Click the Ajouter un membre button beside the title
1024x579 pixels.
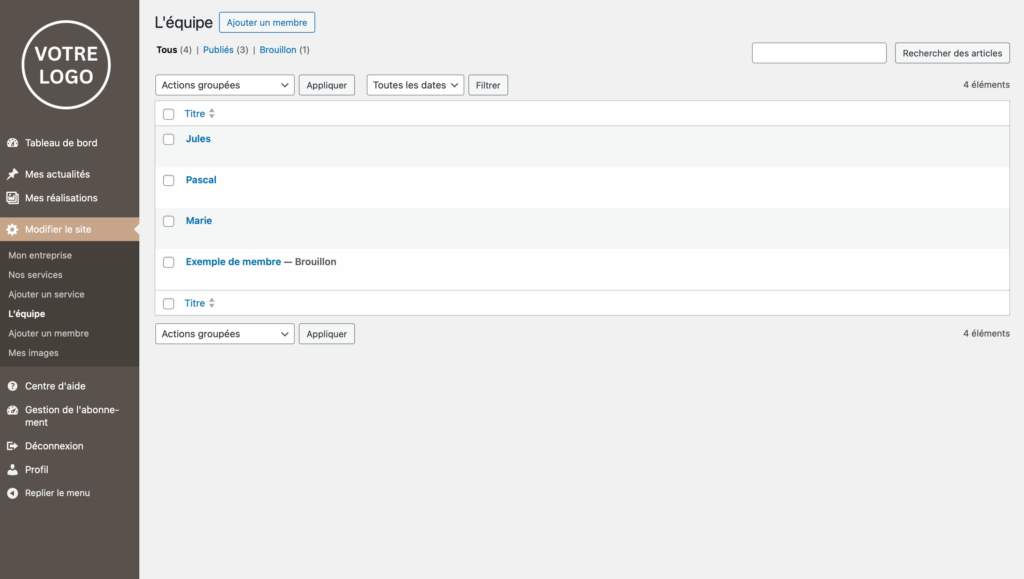267,22
